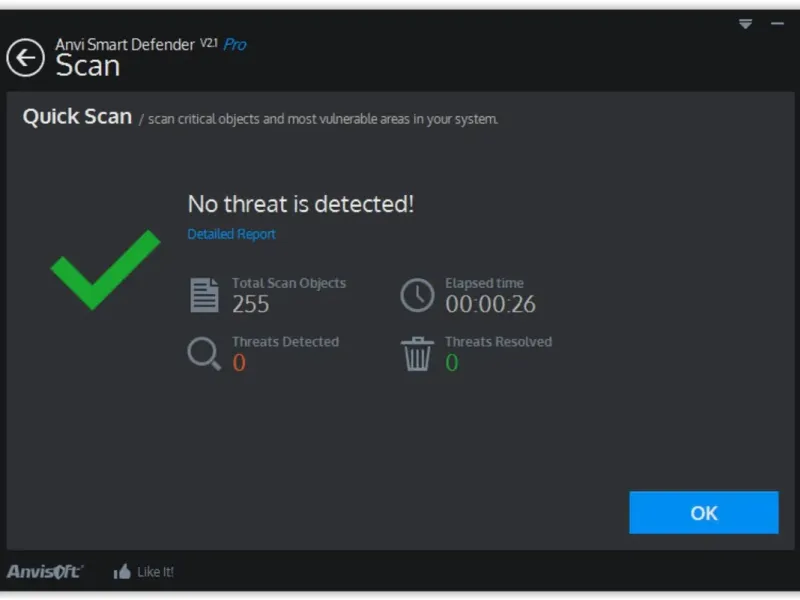Screen dimensions: 800x600
Task: Confirm results with the OK button
Action: [704, 512]
